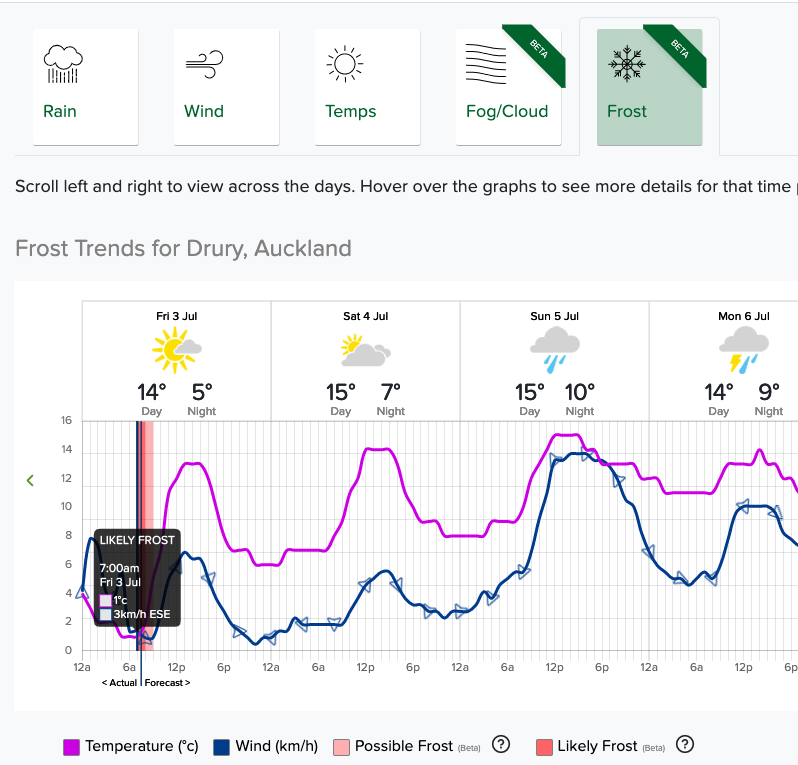Open help for Likely Frost legend
Viewport: 798px width, 765px height.
(x=685, y=744)
